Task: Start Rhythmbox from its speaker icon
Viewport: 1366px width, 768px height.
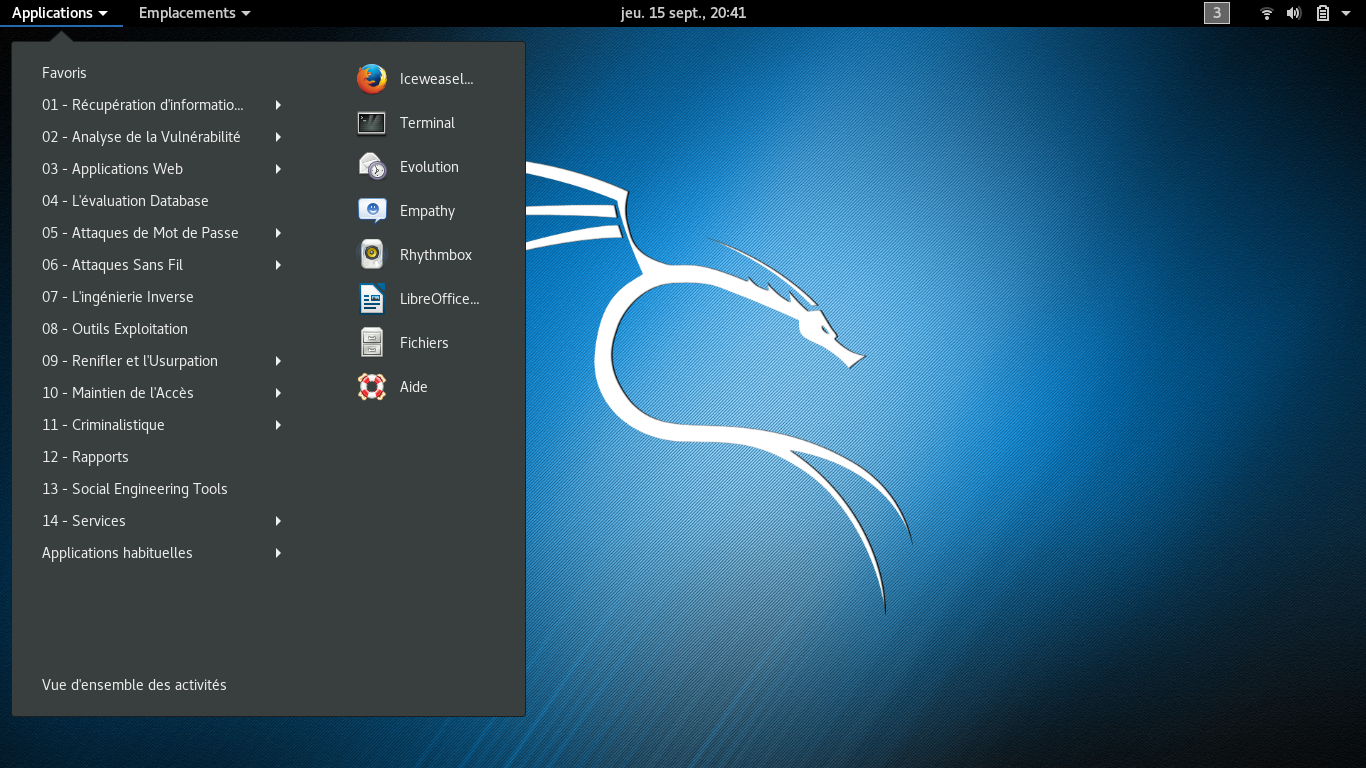Action: click(372, 255)
